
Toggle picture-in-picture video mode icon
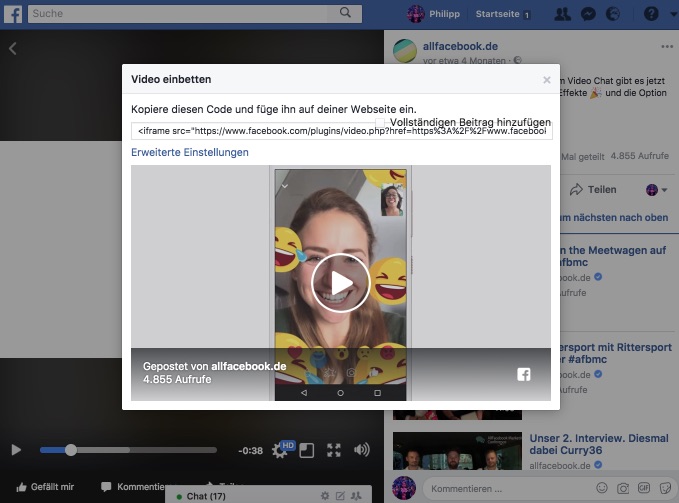[x=307, y=450]
